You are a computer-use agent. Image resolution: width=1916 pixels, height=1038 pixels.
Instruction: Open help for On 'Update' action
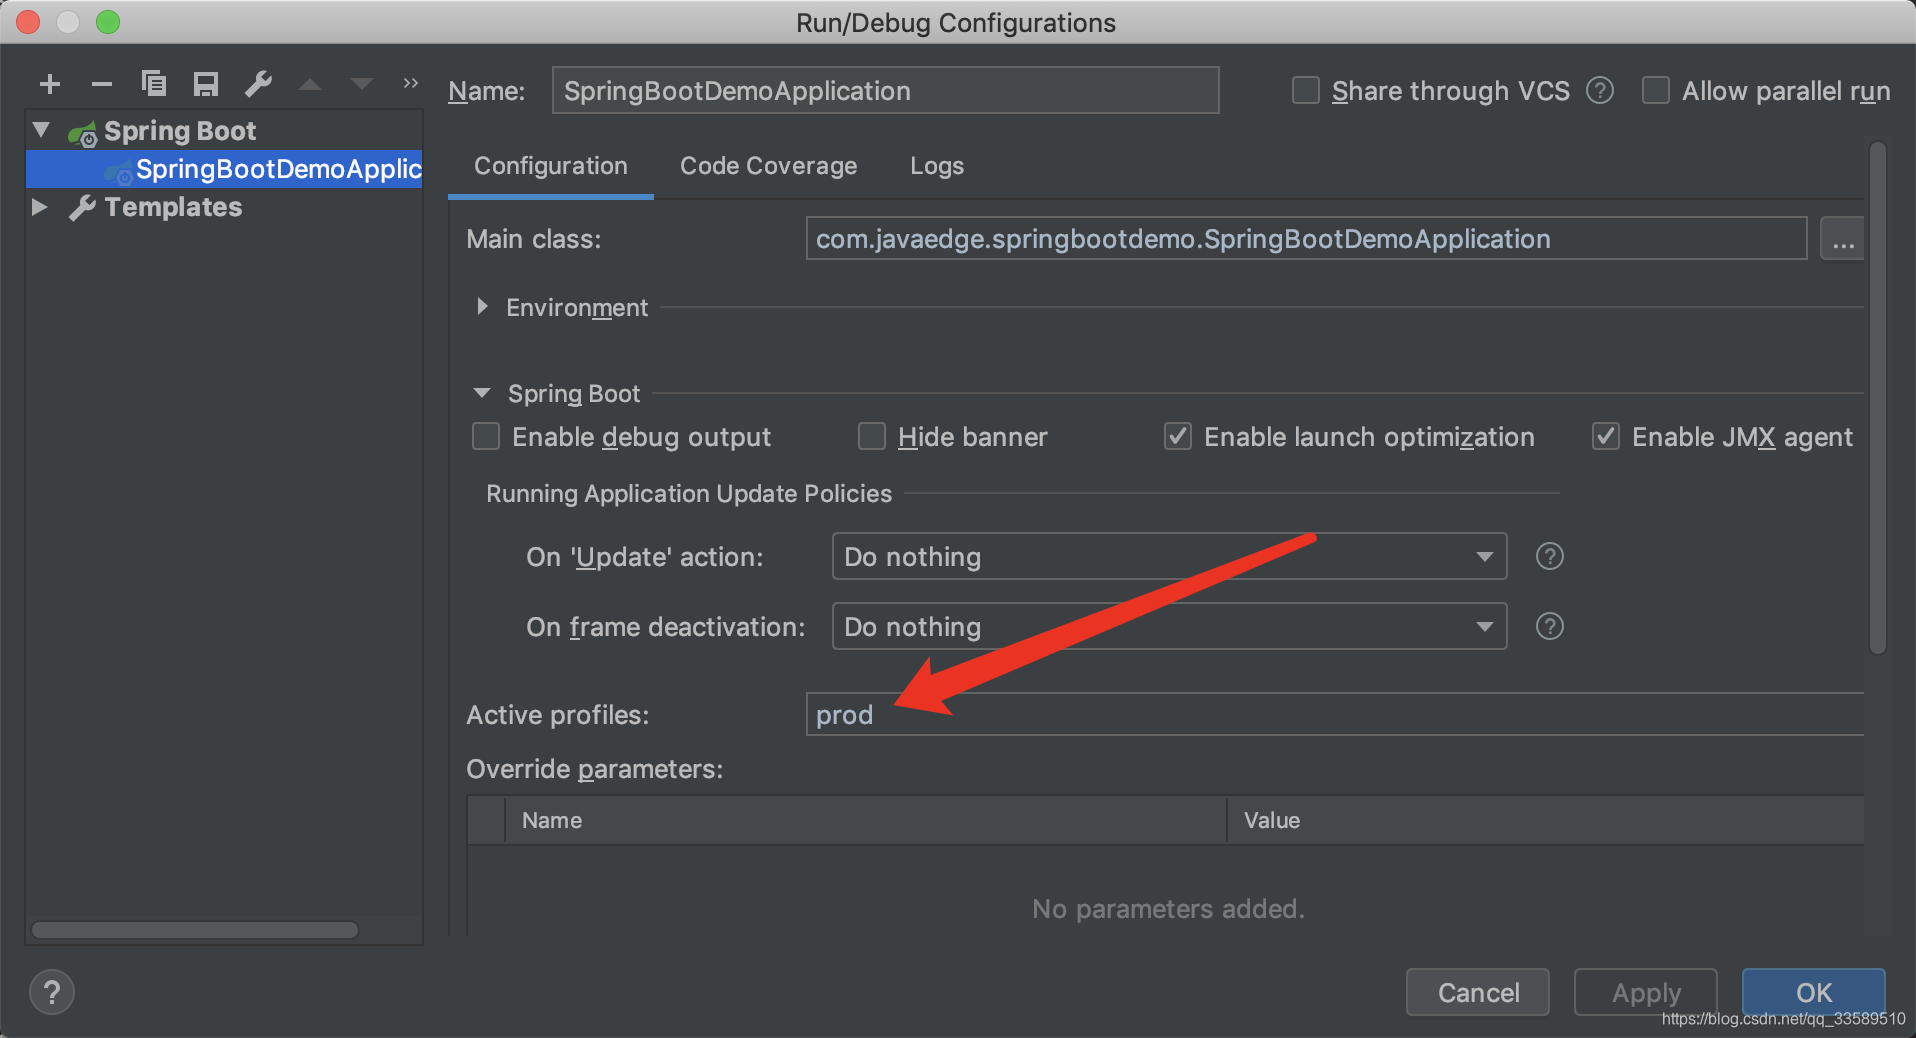(1550, 556)
